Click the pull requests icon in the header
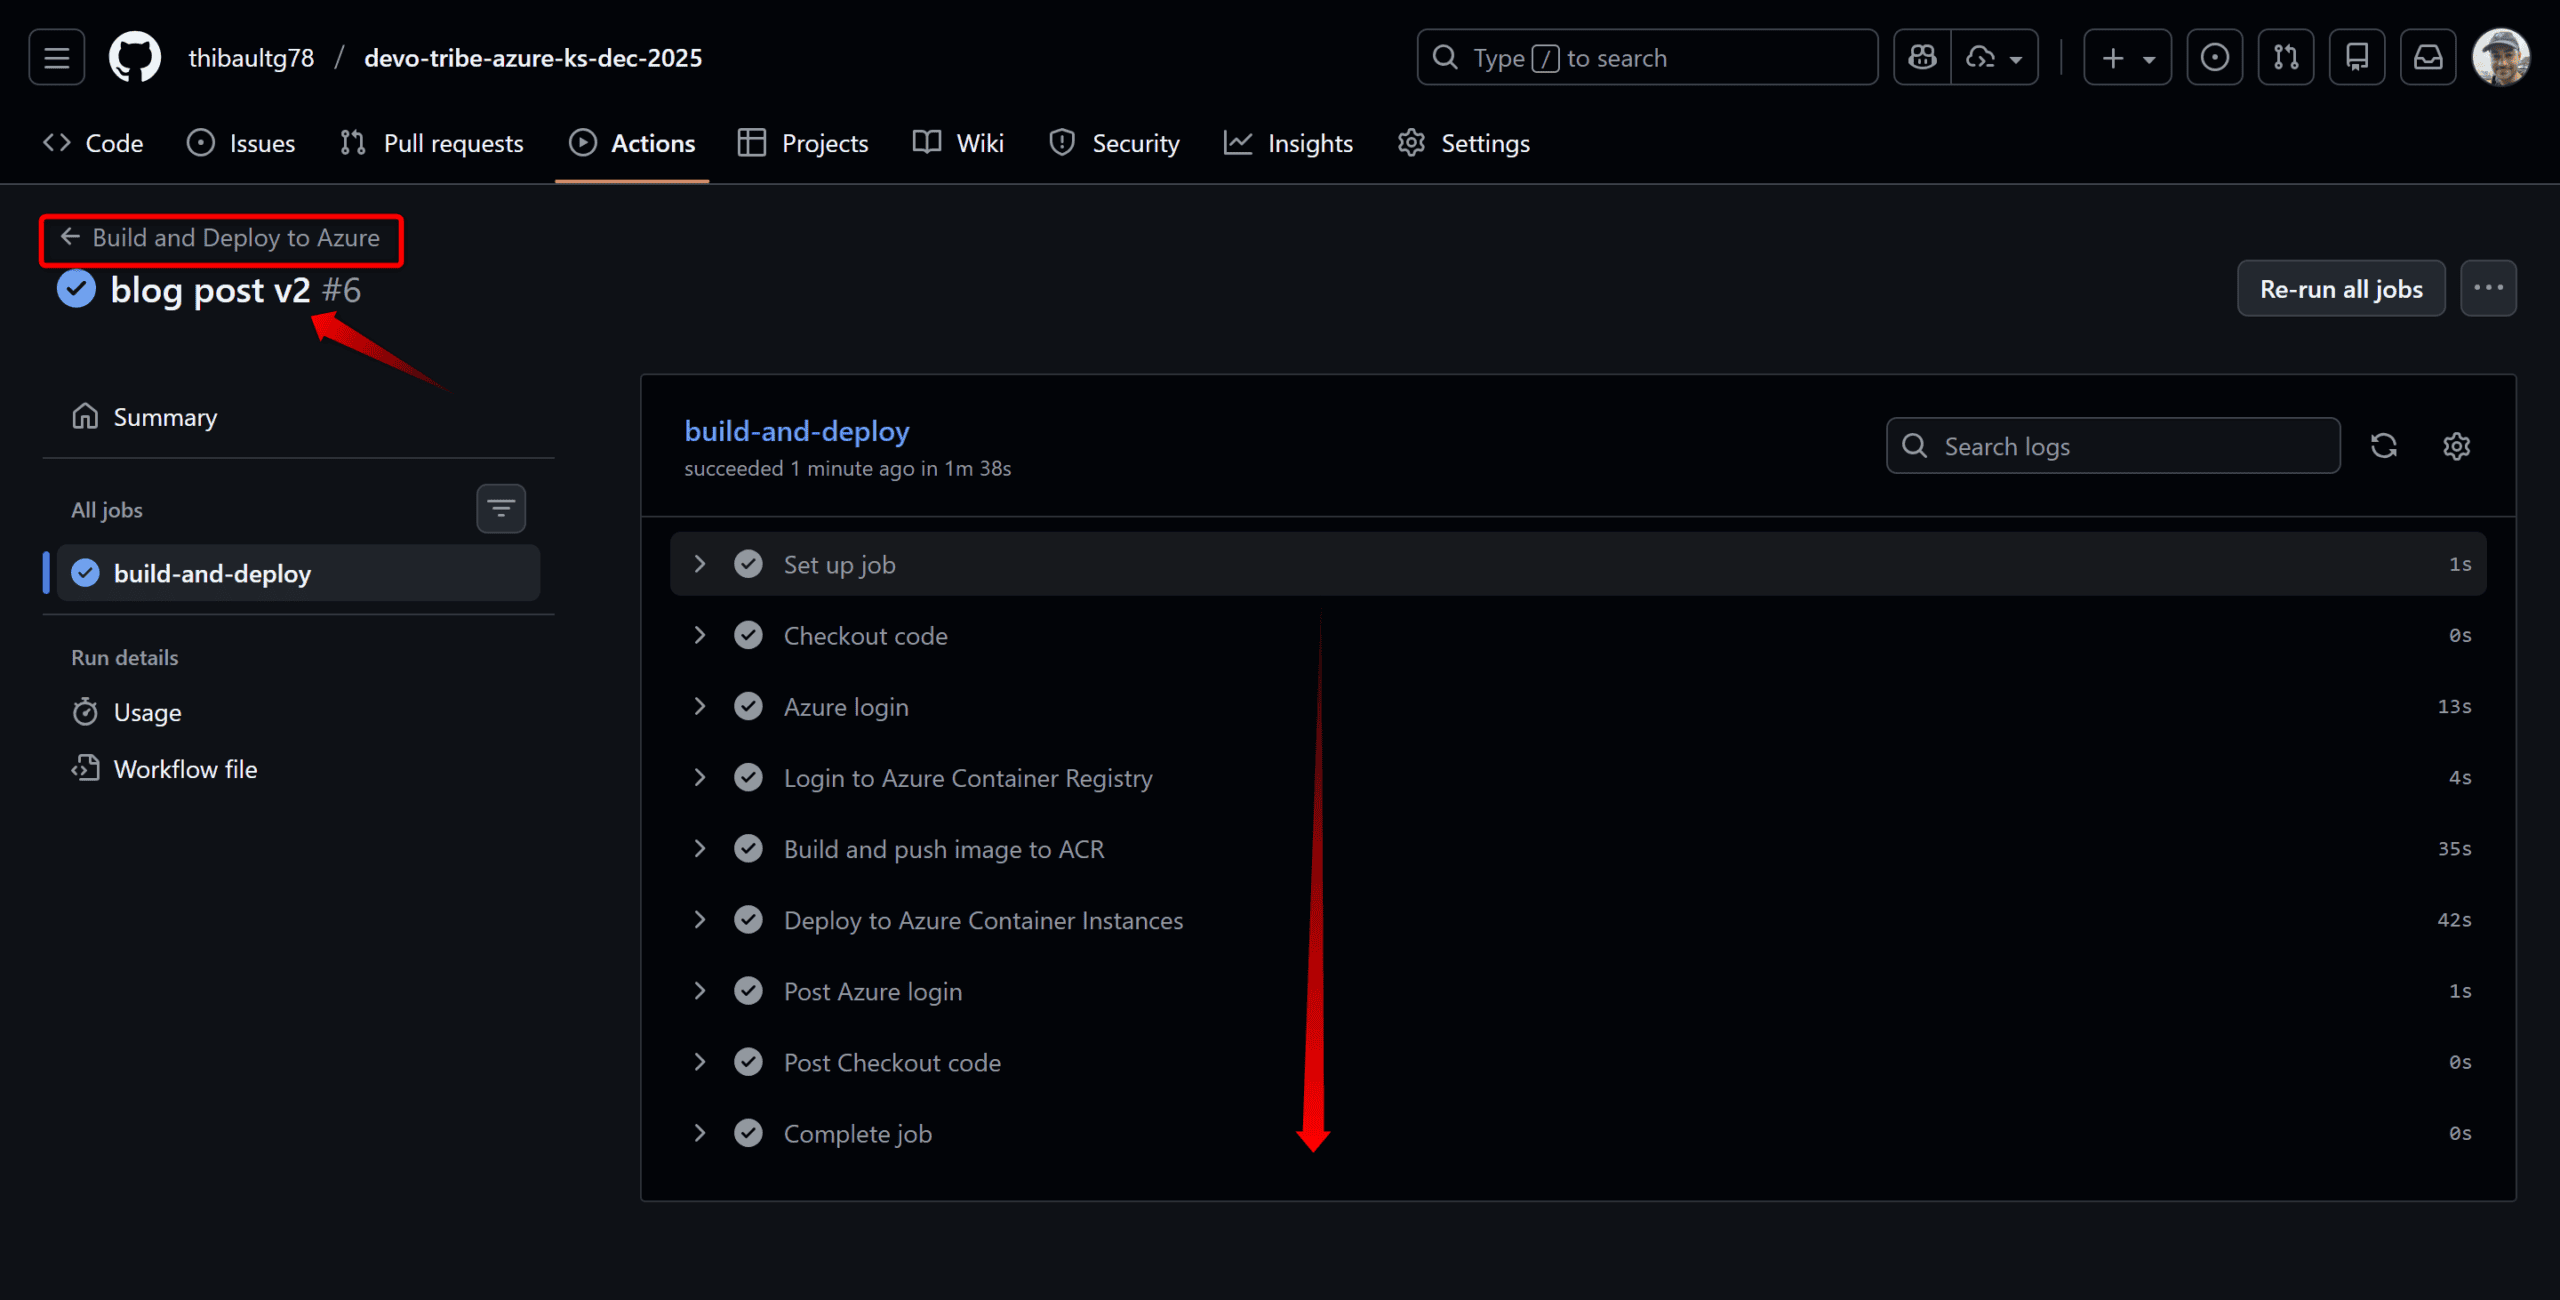This screenshot has height=1300, width=2560. click(x=2286, y=58)
